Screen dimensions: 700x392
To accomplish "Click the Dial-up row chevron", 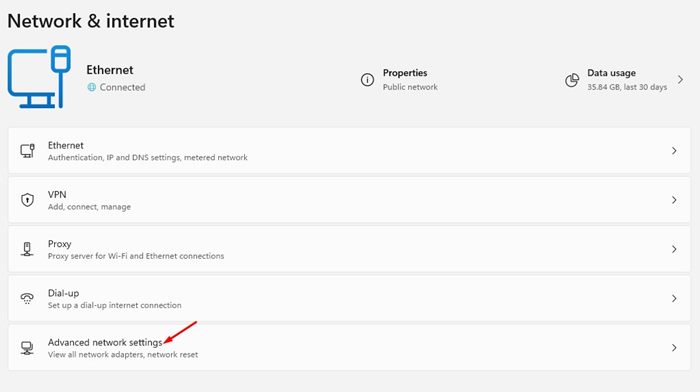I will click(x=674, y=298).
